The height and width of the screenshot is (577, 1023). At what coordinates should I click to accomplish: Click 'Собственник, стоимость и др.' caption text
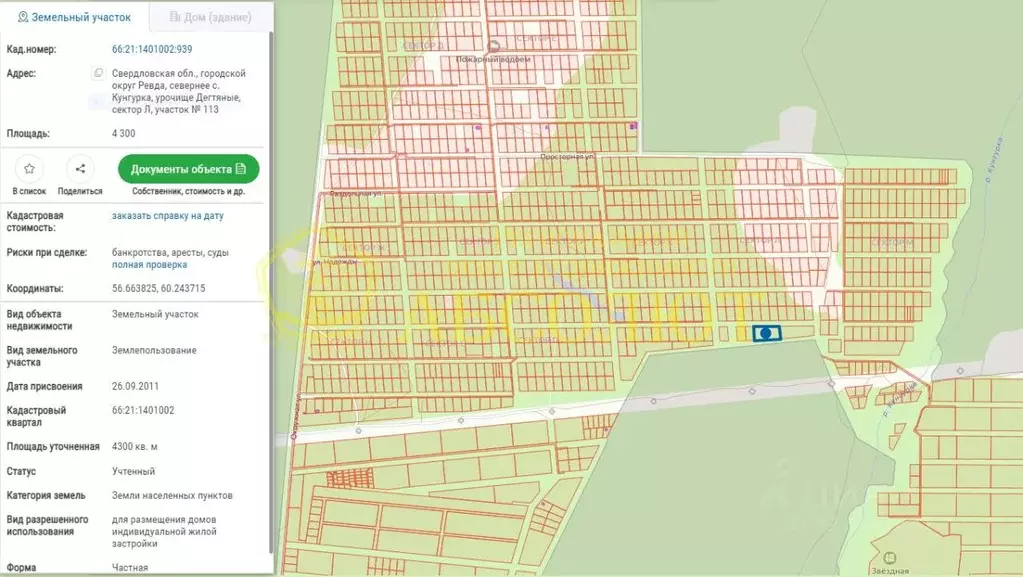tap(188, 191)
